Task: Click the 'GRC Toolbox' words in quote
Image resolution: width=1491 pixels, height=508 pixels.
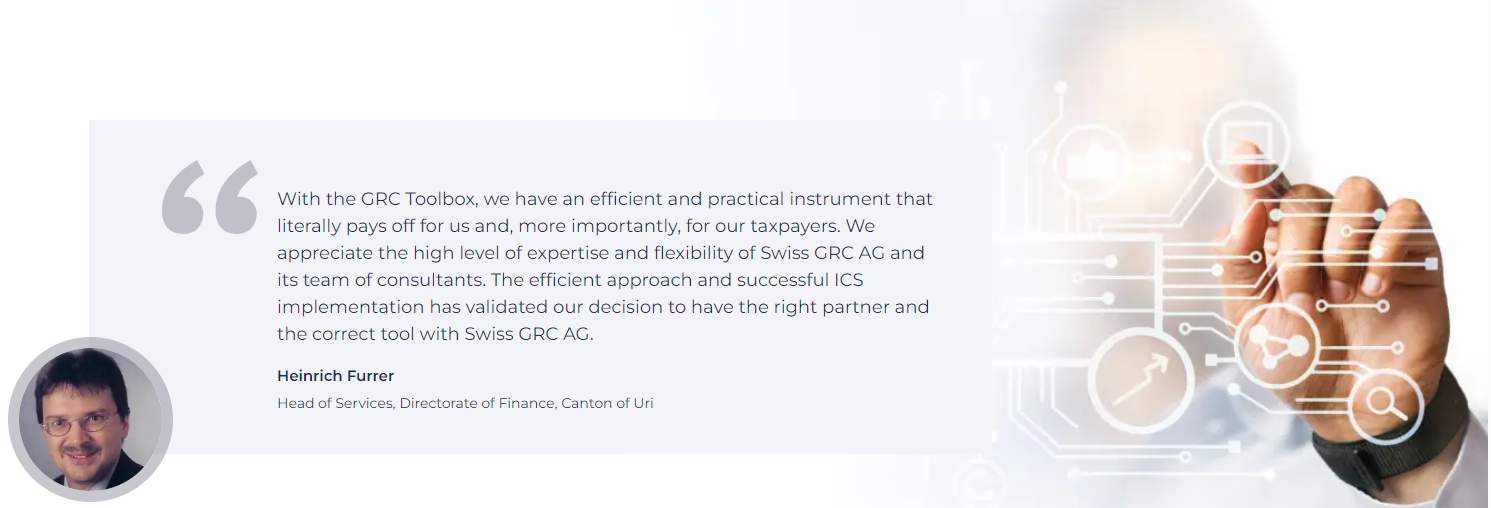Action: (420, 199)
